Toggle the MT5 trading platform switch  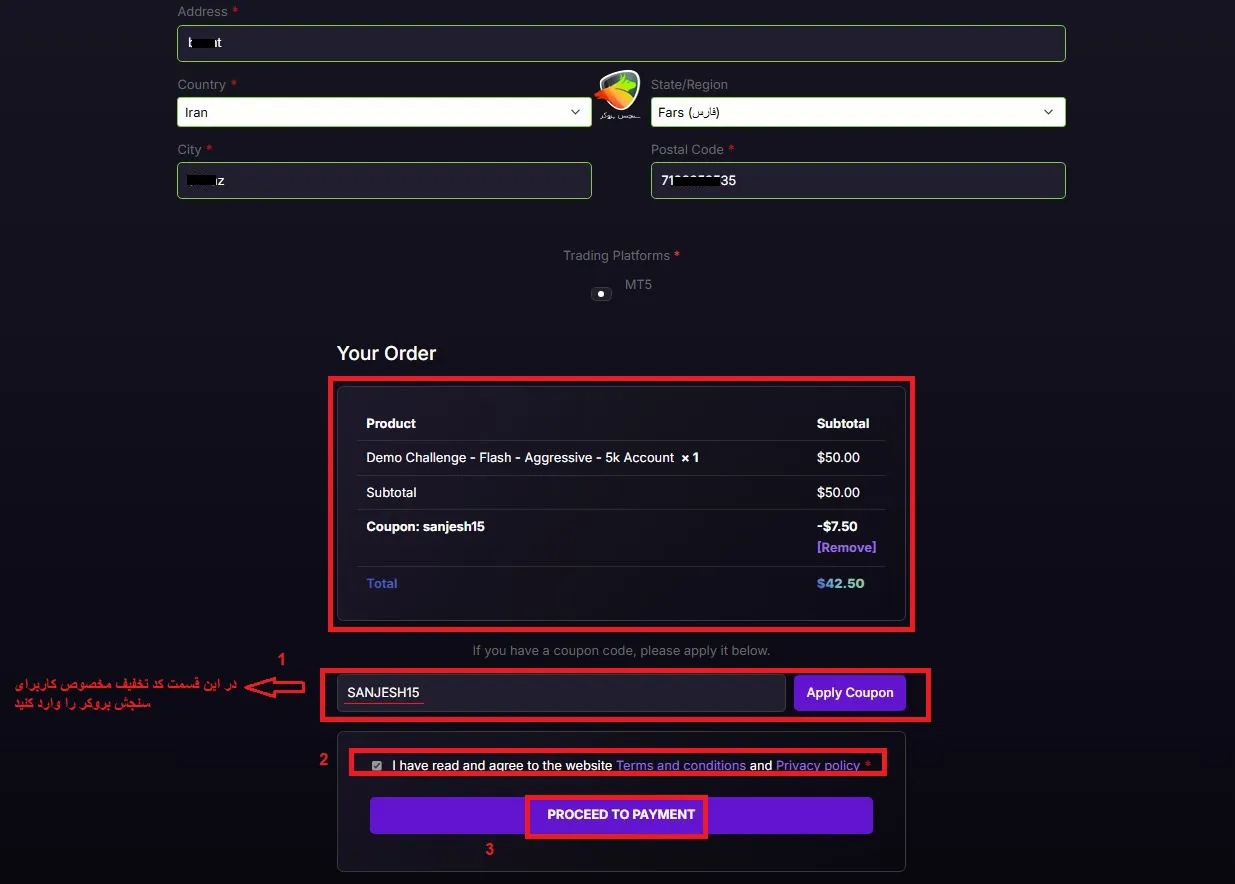[x=601, y=293]
